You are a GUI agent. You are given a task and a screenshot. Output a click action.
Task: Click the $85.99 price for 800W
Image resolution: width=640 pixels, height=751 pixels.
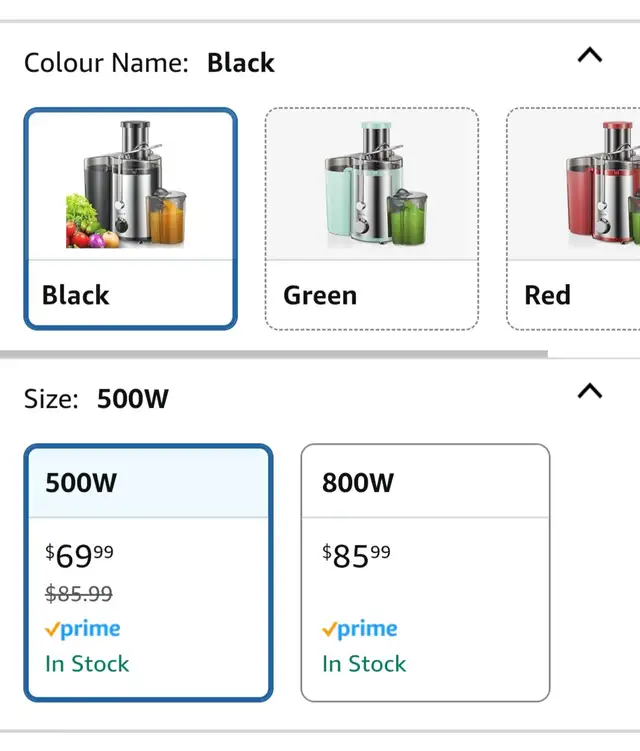[356, 556]
